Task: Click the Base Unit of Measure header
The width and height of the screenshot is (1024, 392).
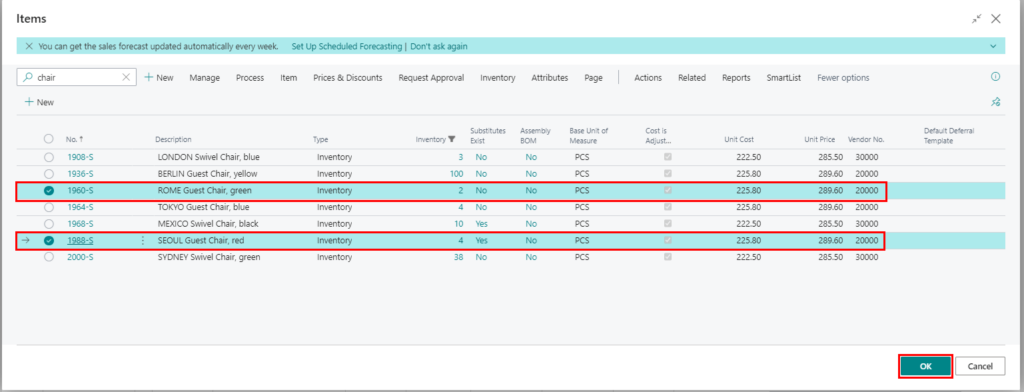Action: [588, 135]
